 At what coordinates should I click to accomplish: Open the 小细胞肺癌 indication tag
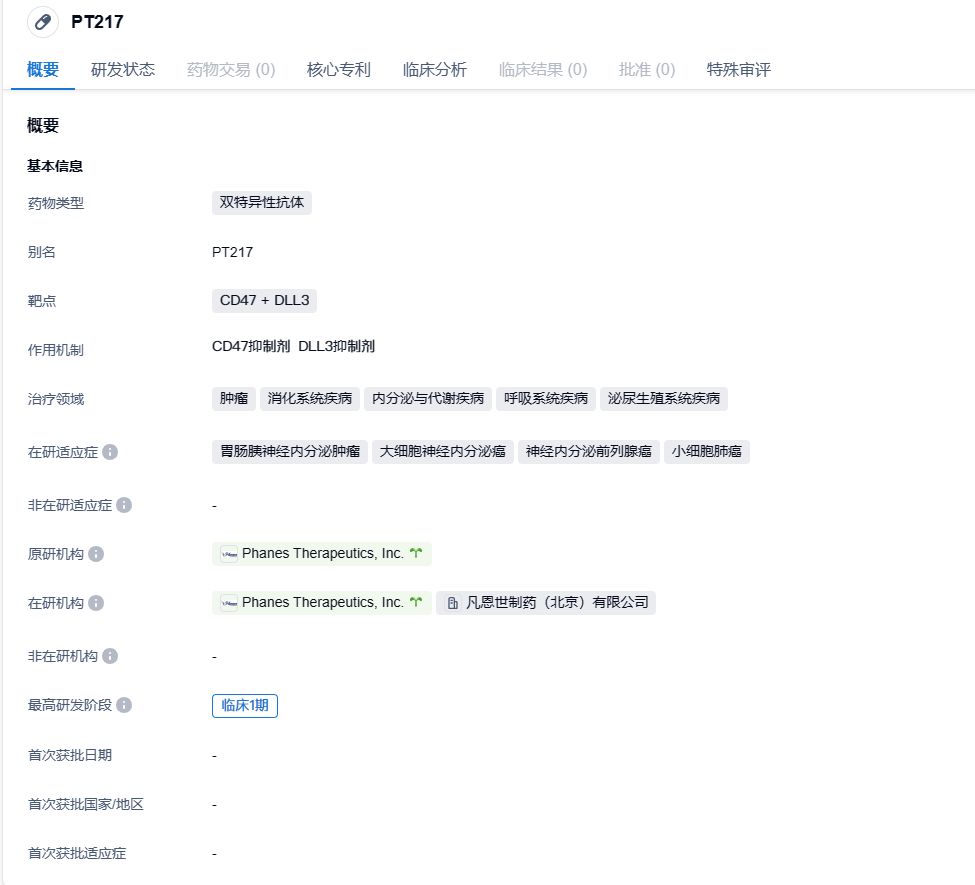(706, 452)
